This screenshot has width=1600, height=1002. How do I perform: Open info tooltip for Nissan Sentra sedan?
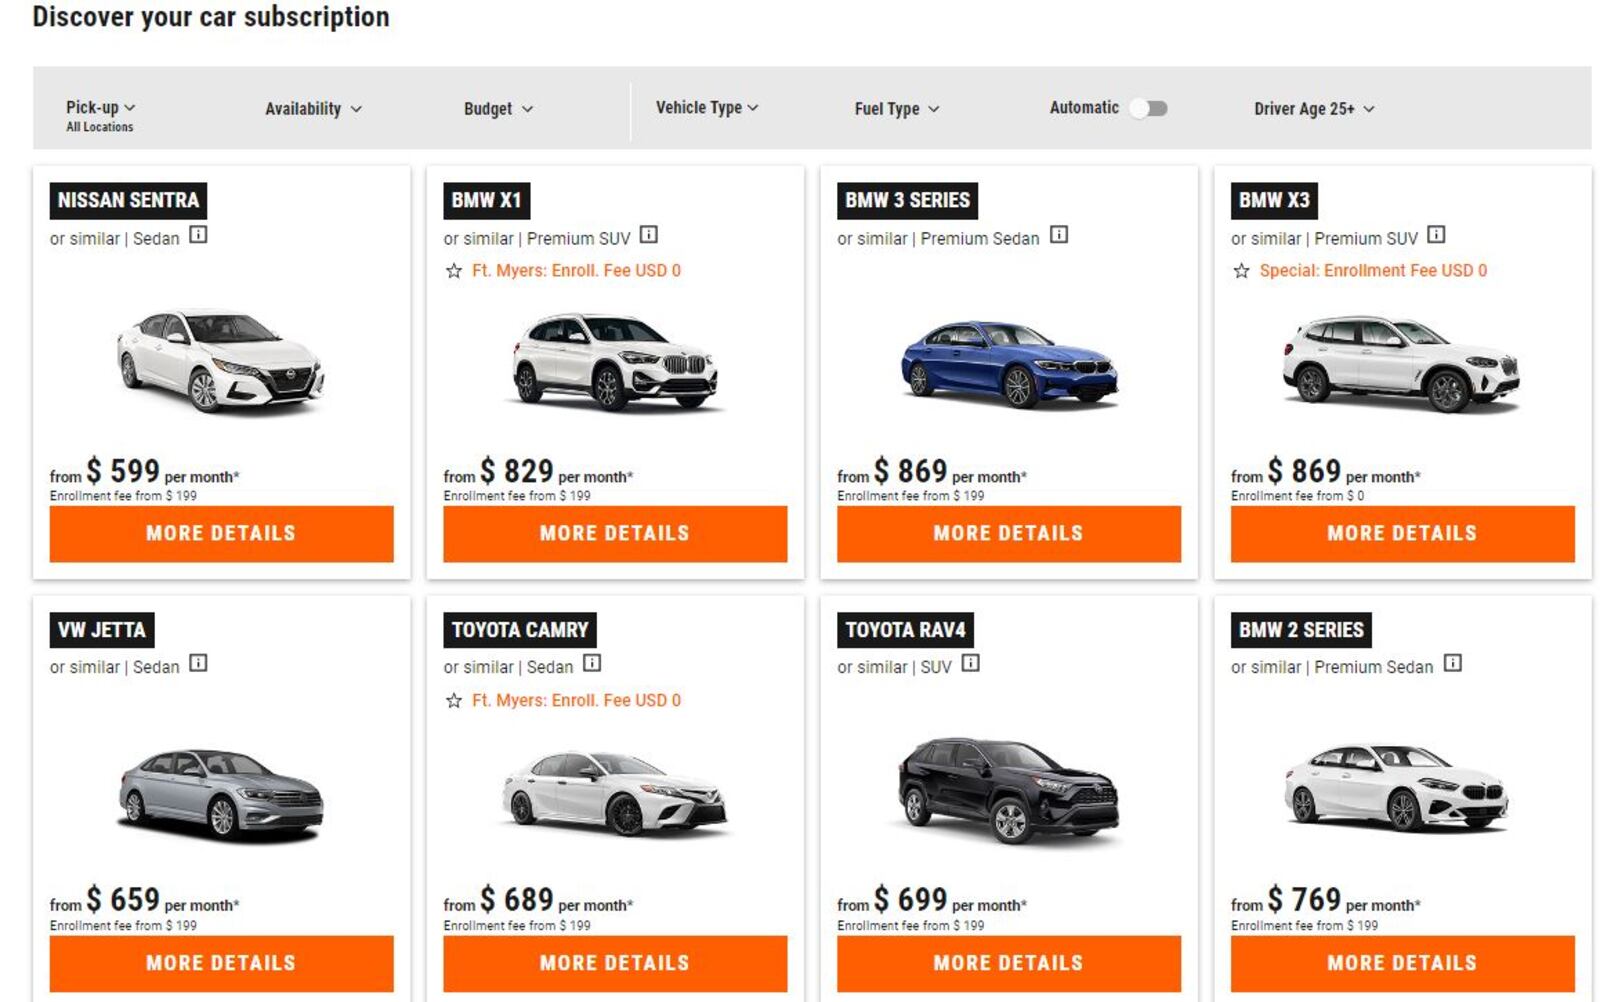197,238
